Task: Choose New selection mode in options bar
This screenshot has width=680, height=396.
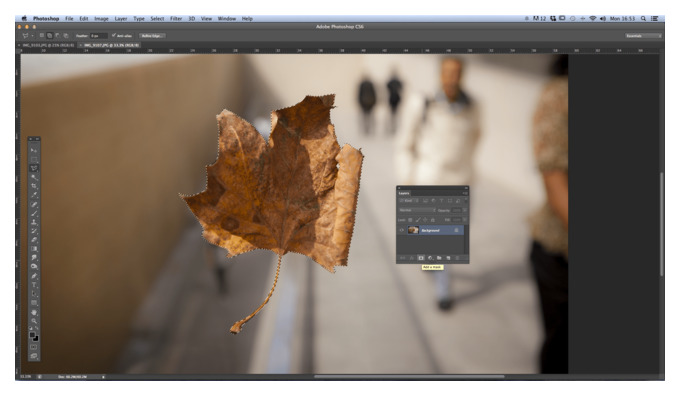Action: (x=42, y=36)
